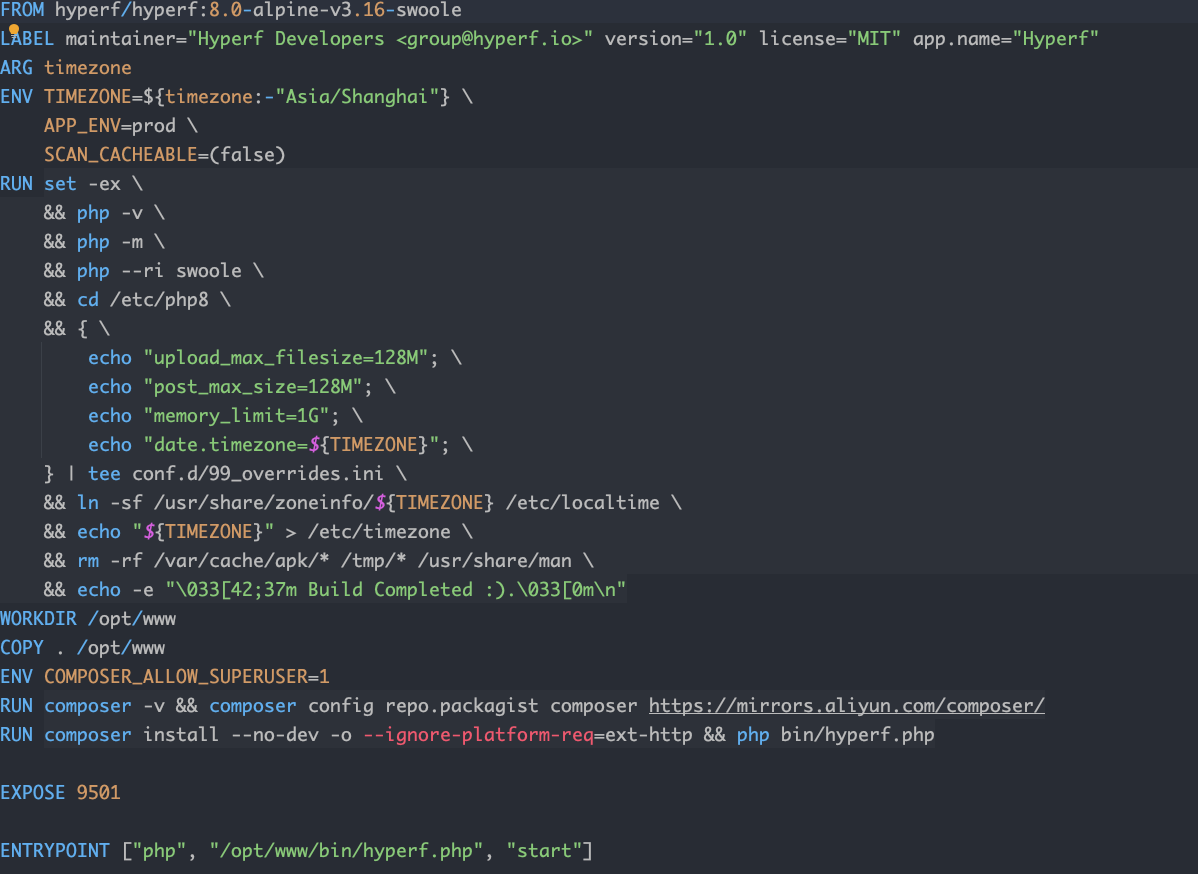Click the 'EXPOSE 9501' line
The width and height of the screenshot is (1198, 874).
(60, 793)
